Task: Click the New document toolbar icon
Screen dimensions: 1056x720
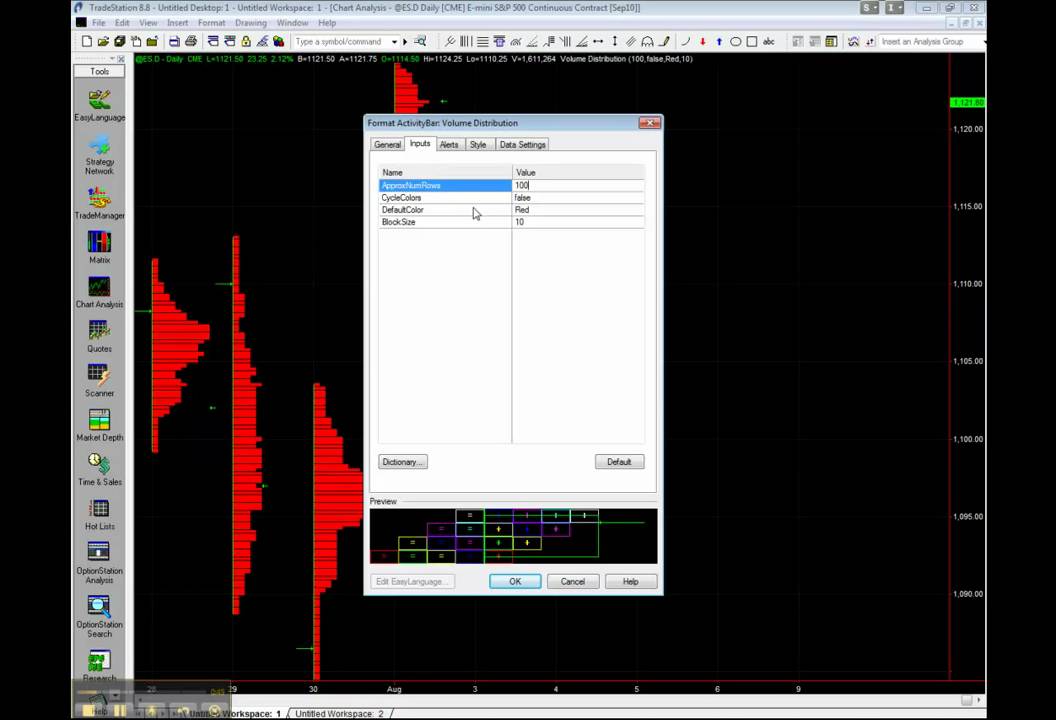Action: (x=87, y=41)
